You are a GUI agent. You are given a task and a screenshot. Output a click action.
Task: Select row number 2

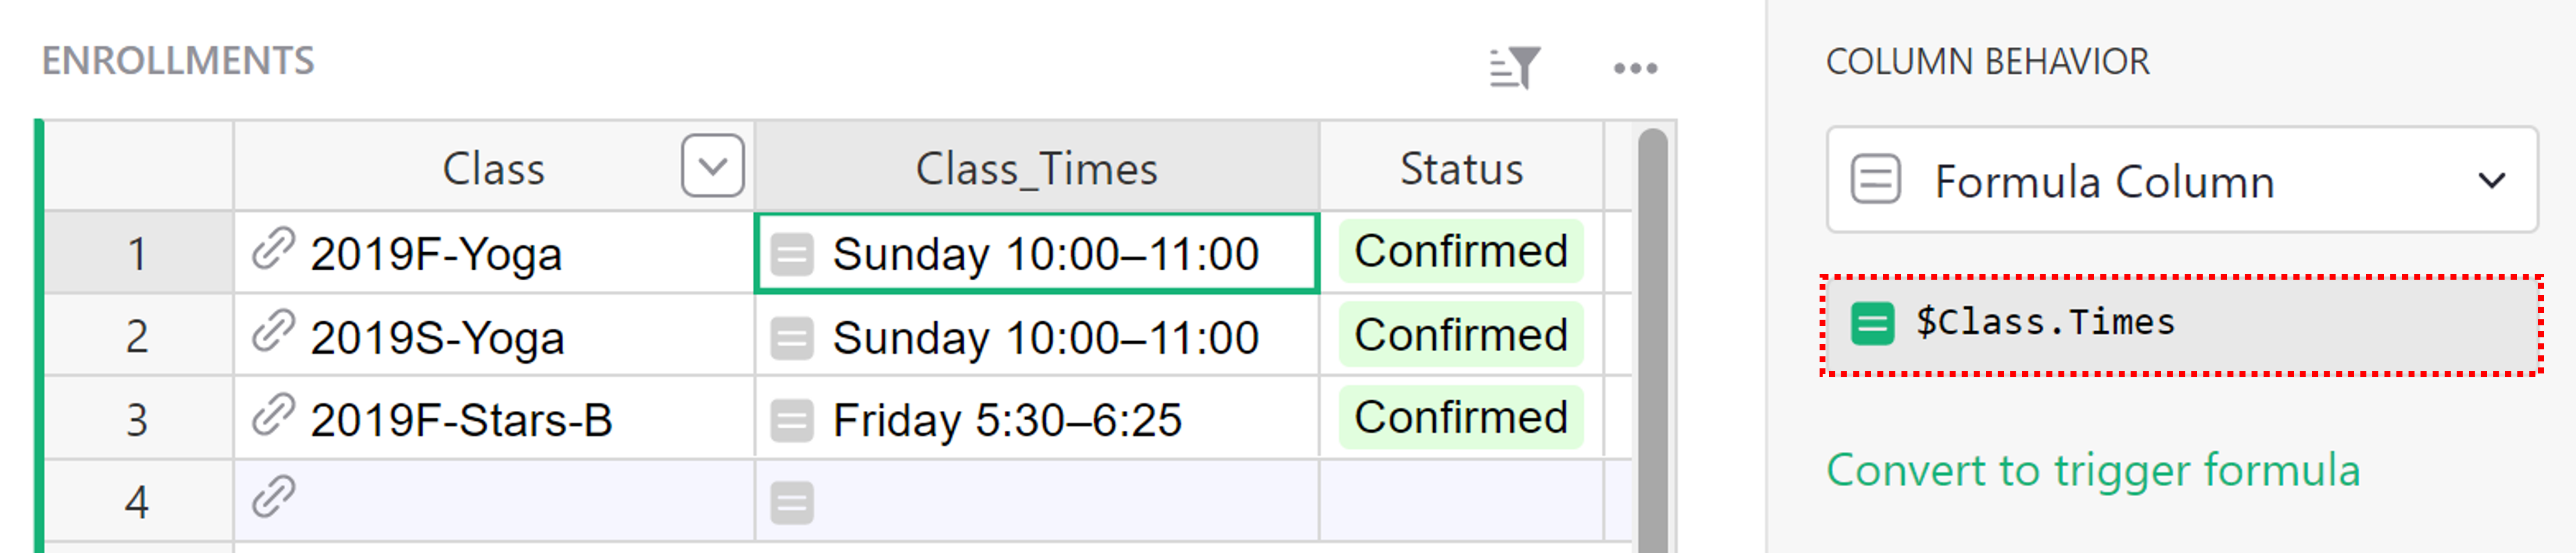138,336
